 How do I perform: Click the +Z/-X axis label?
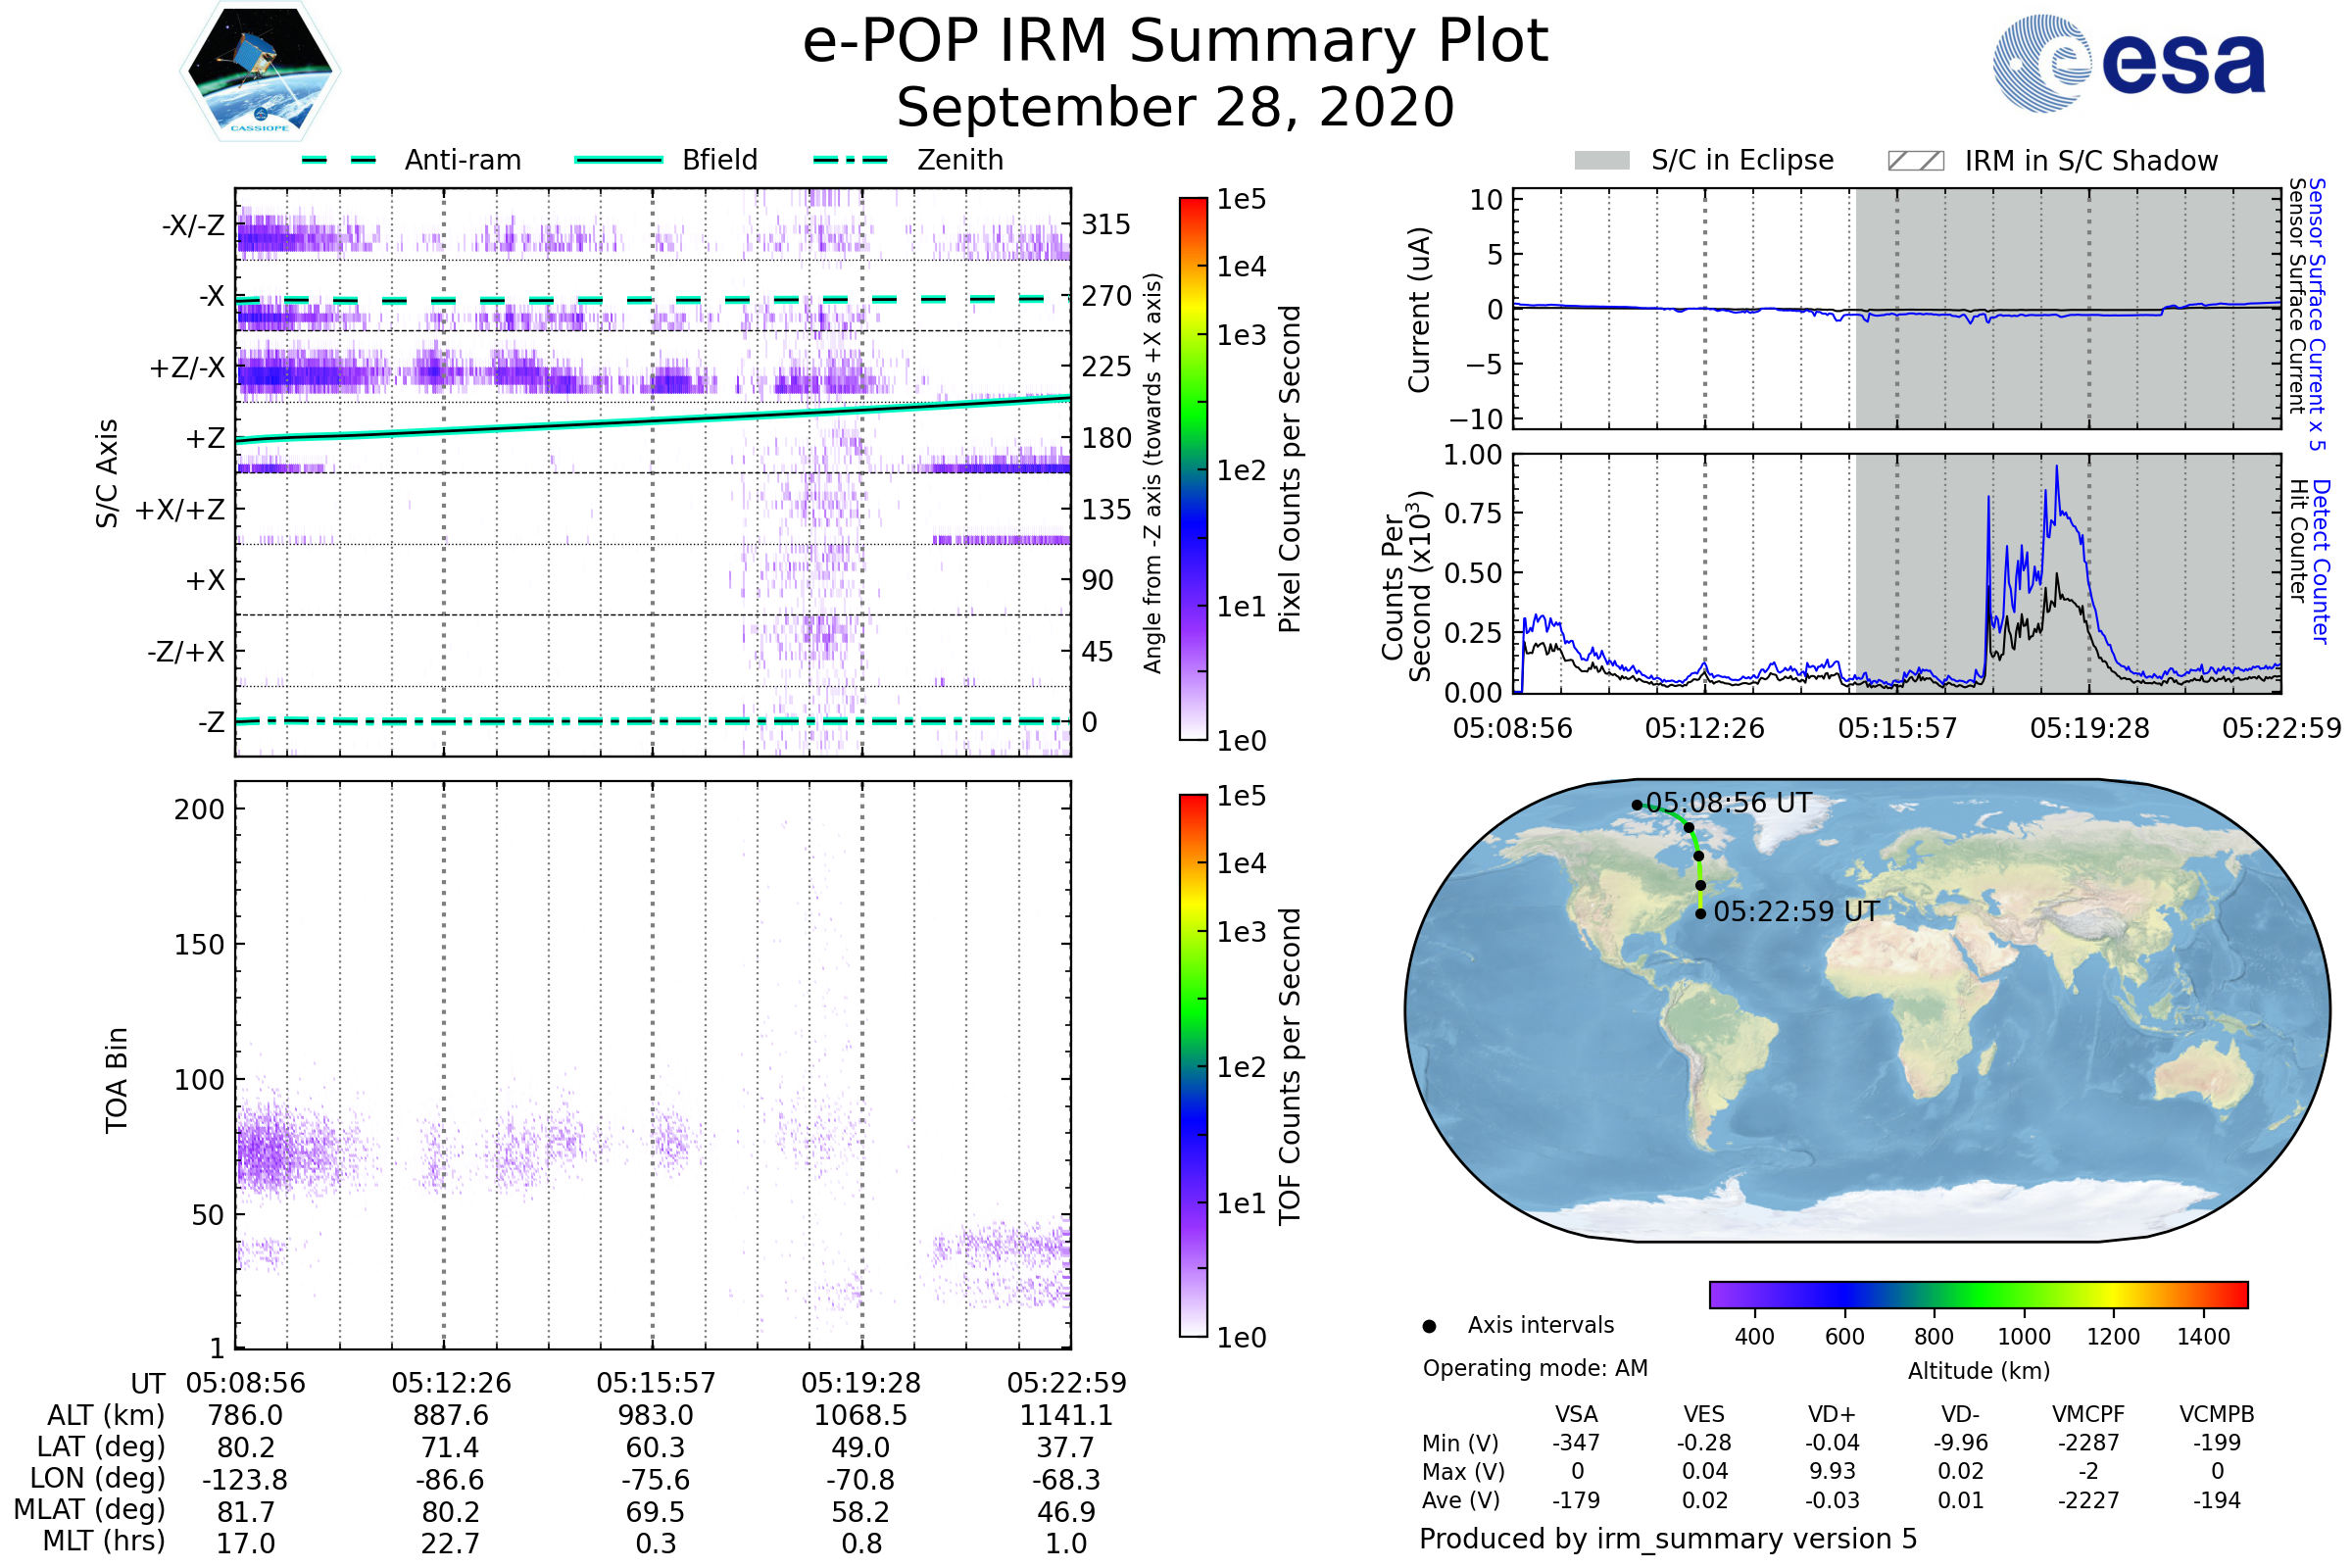187,368
